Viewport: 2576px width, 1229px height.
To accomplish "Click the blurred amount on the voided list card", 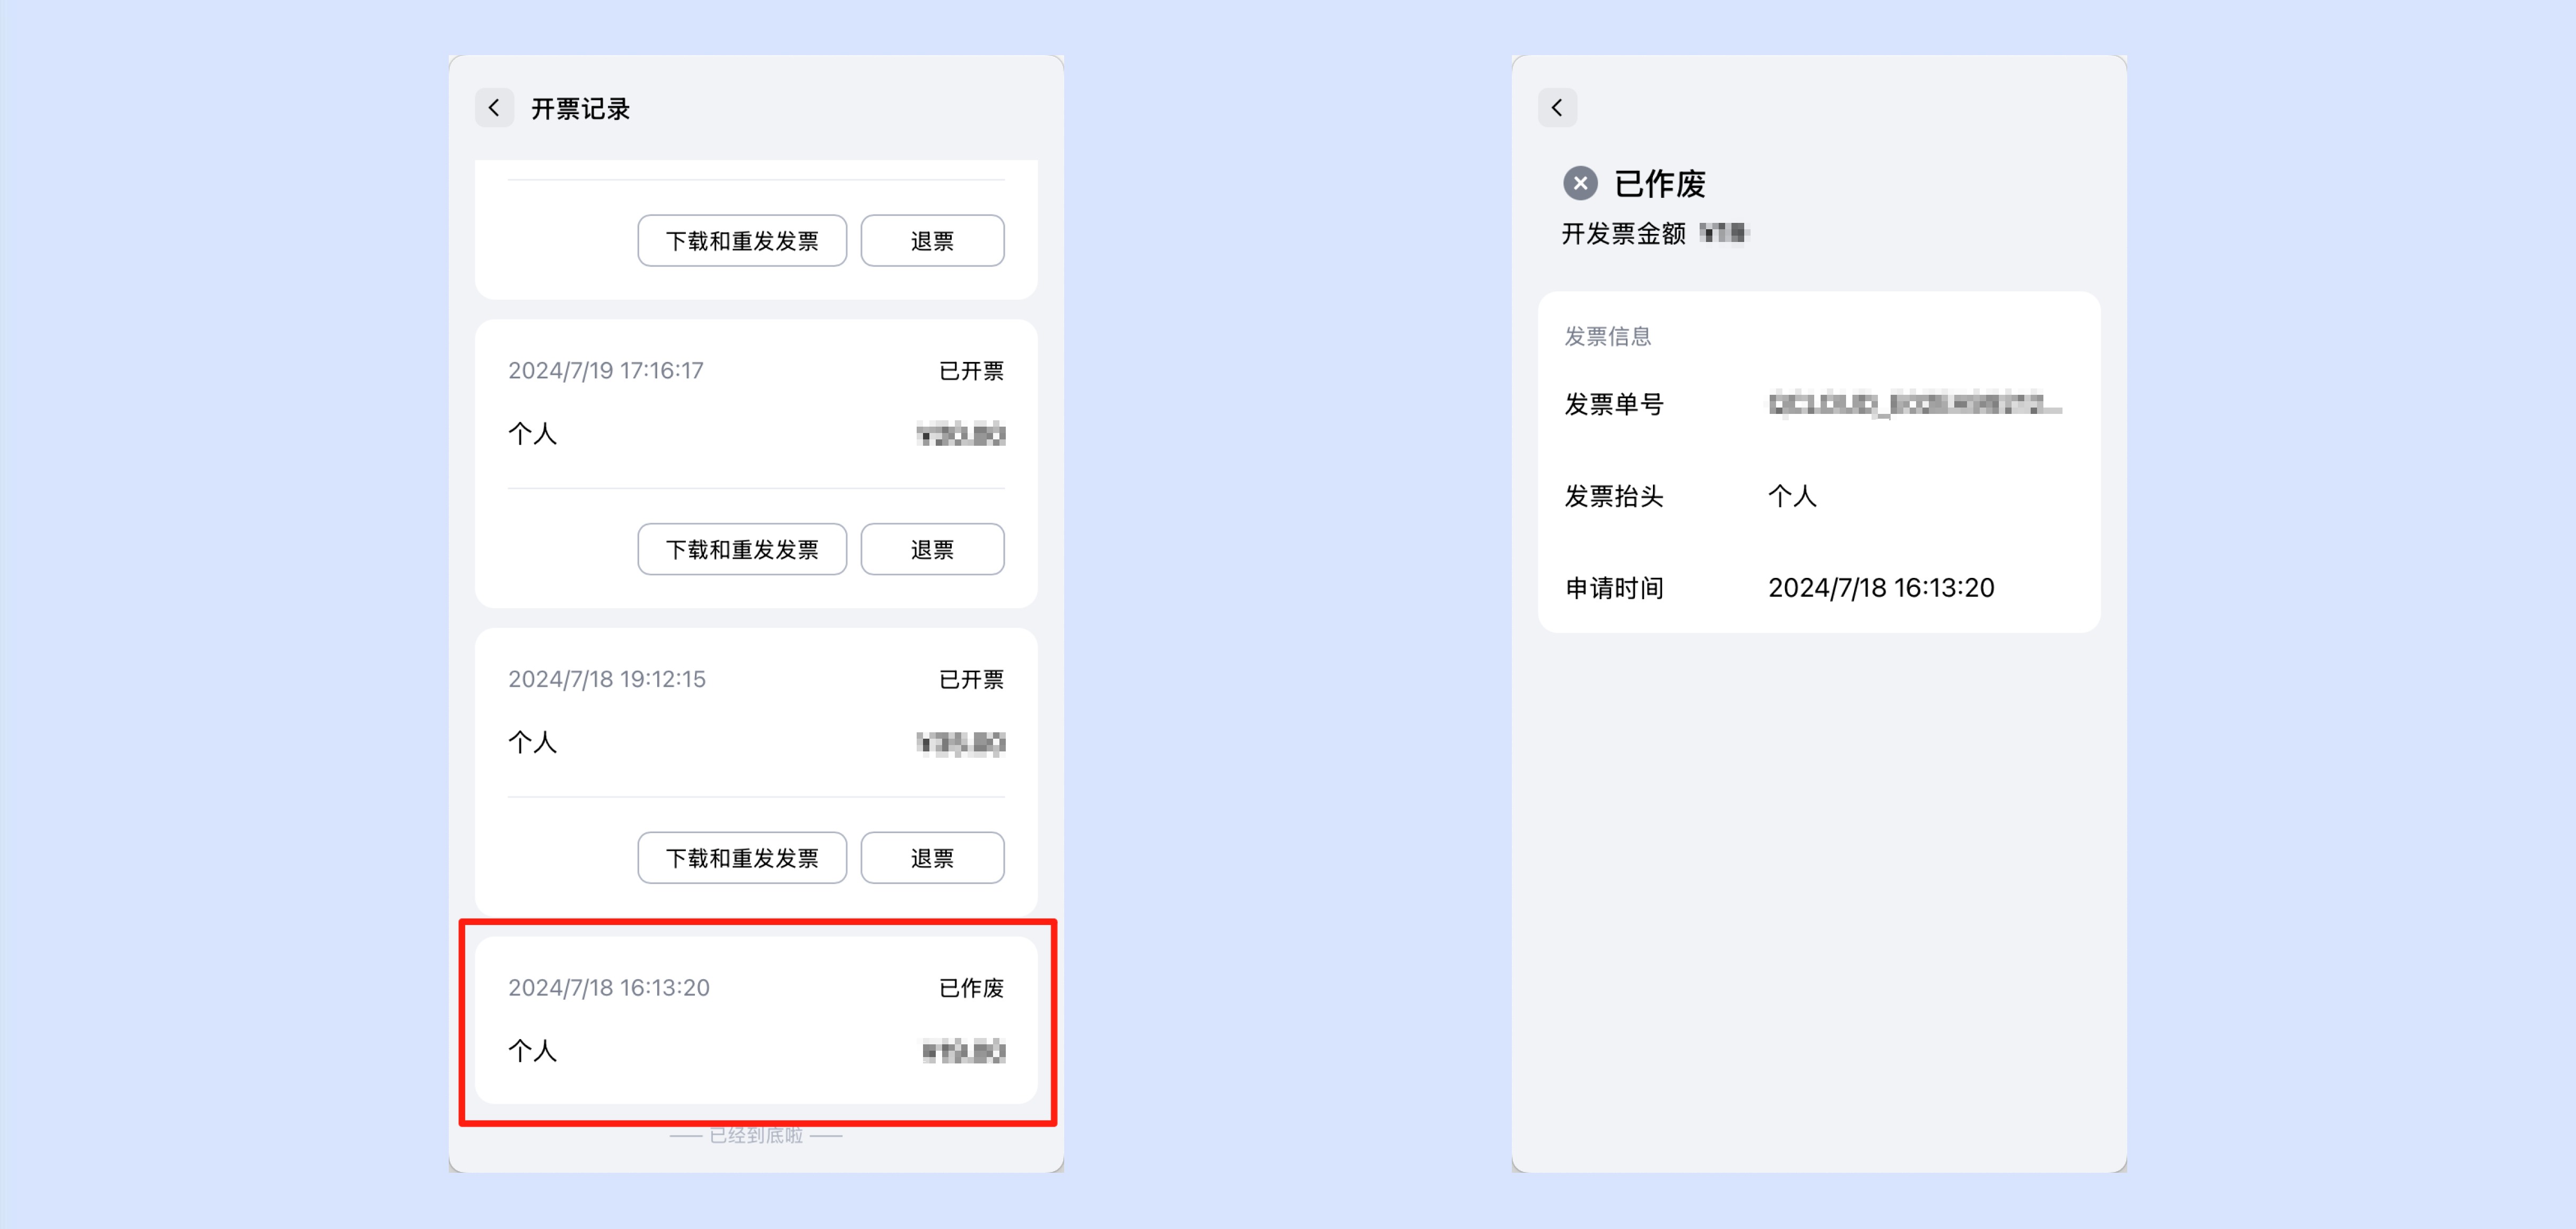I will coord(963,1051).
